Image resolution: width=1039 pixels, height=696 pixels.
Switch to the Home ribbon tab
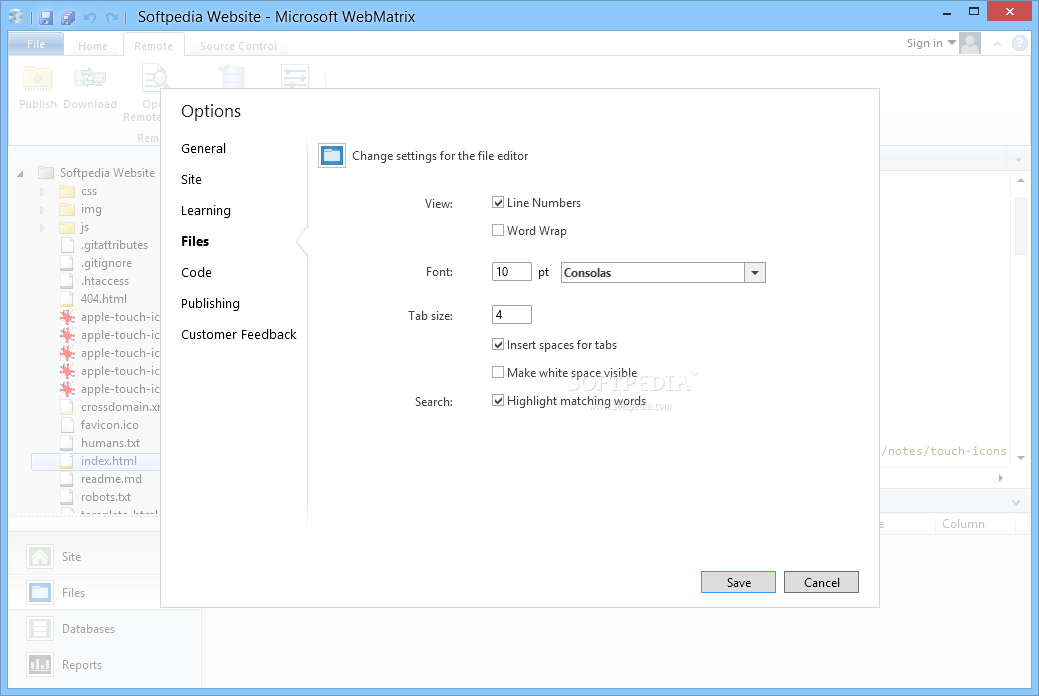[x=93, y=46]
